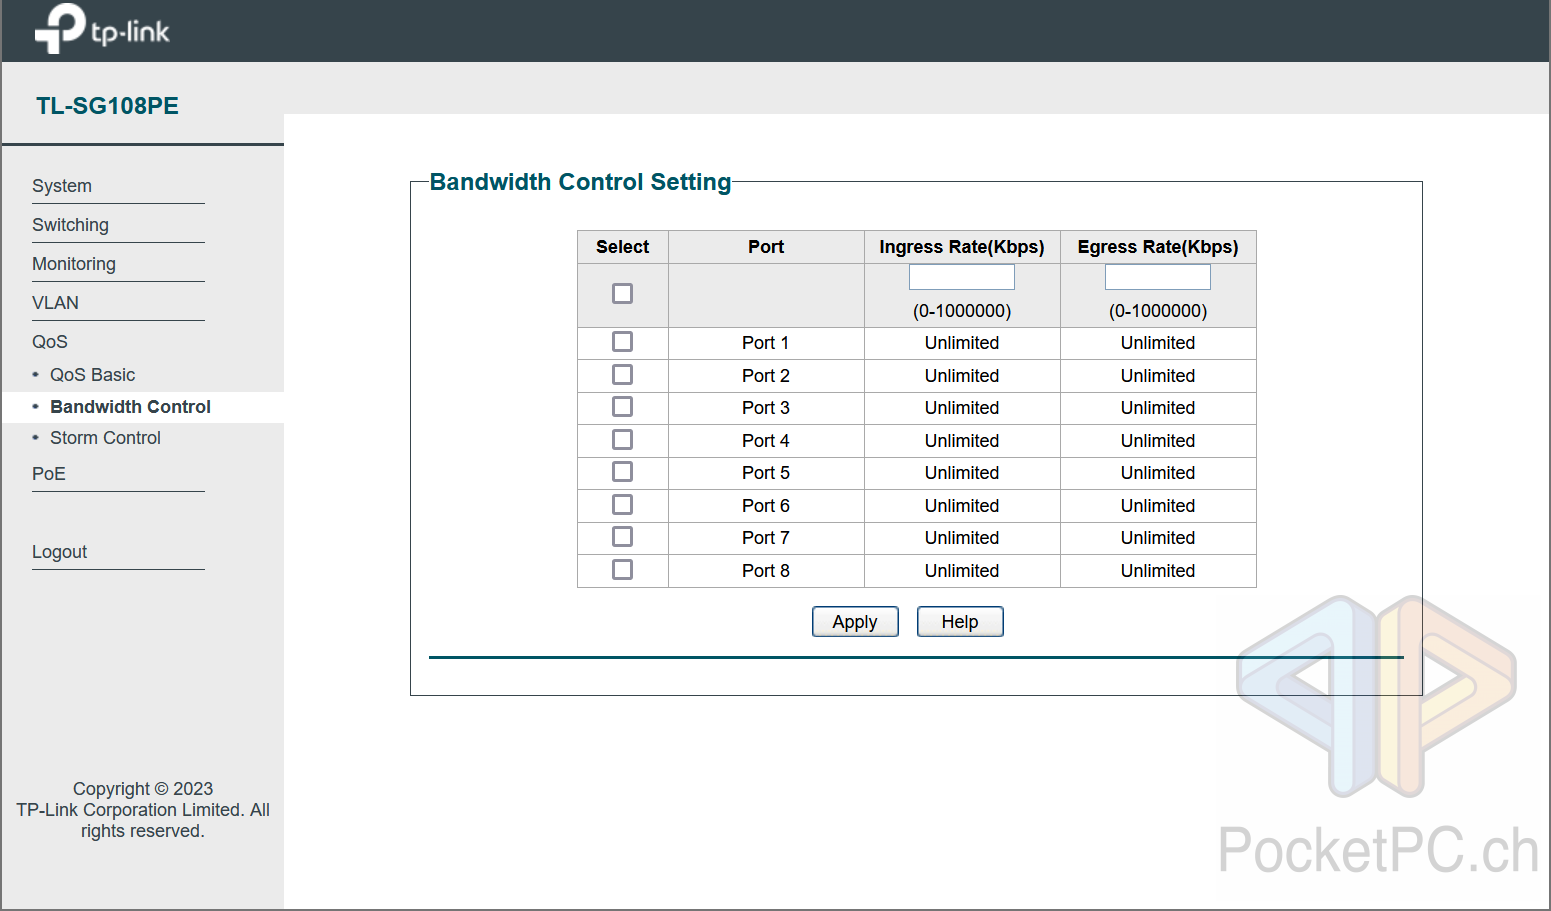Click the Help button
Screen dimensions: 1551x911
pos(960,622)
